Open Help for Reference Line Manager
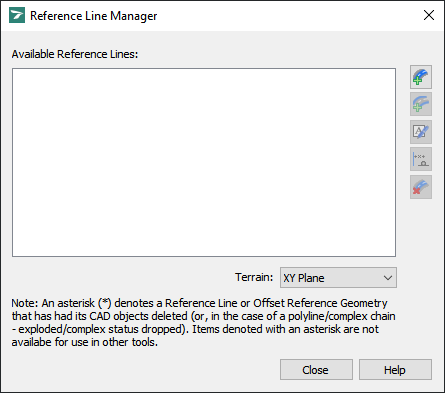The height and width of the screenshot is (393, 445). (395, 369)
